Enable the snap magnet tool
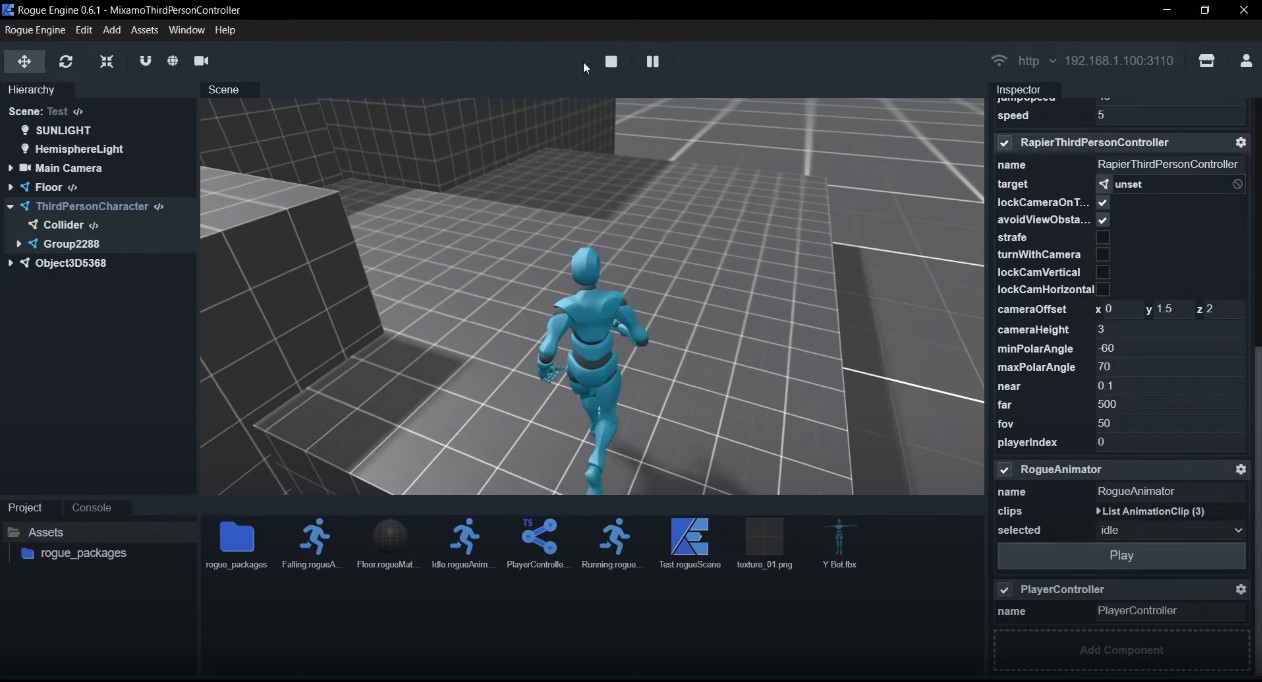This screenshot has height=682, width=1262. (x=145, y=61)
